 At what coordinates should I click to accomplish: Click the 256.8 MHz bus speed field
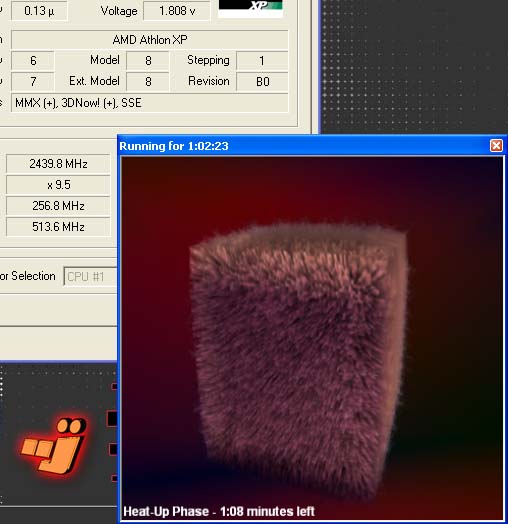58,206
